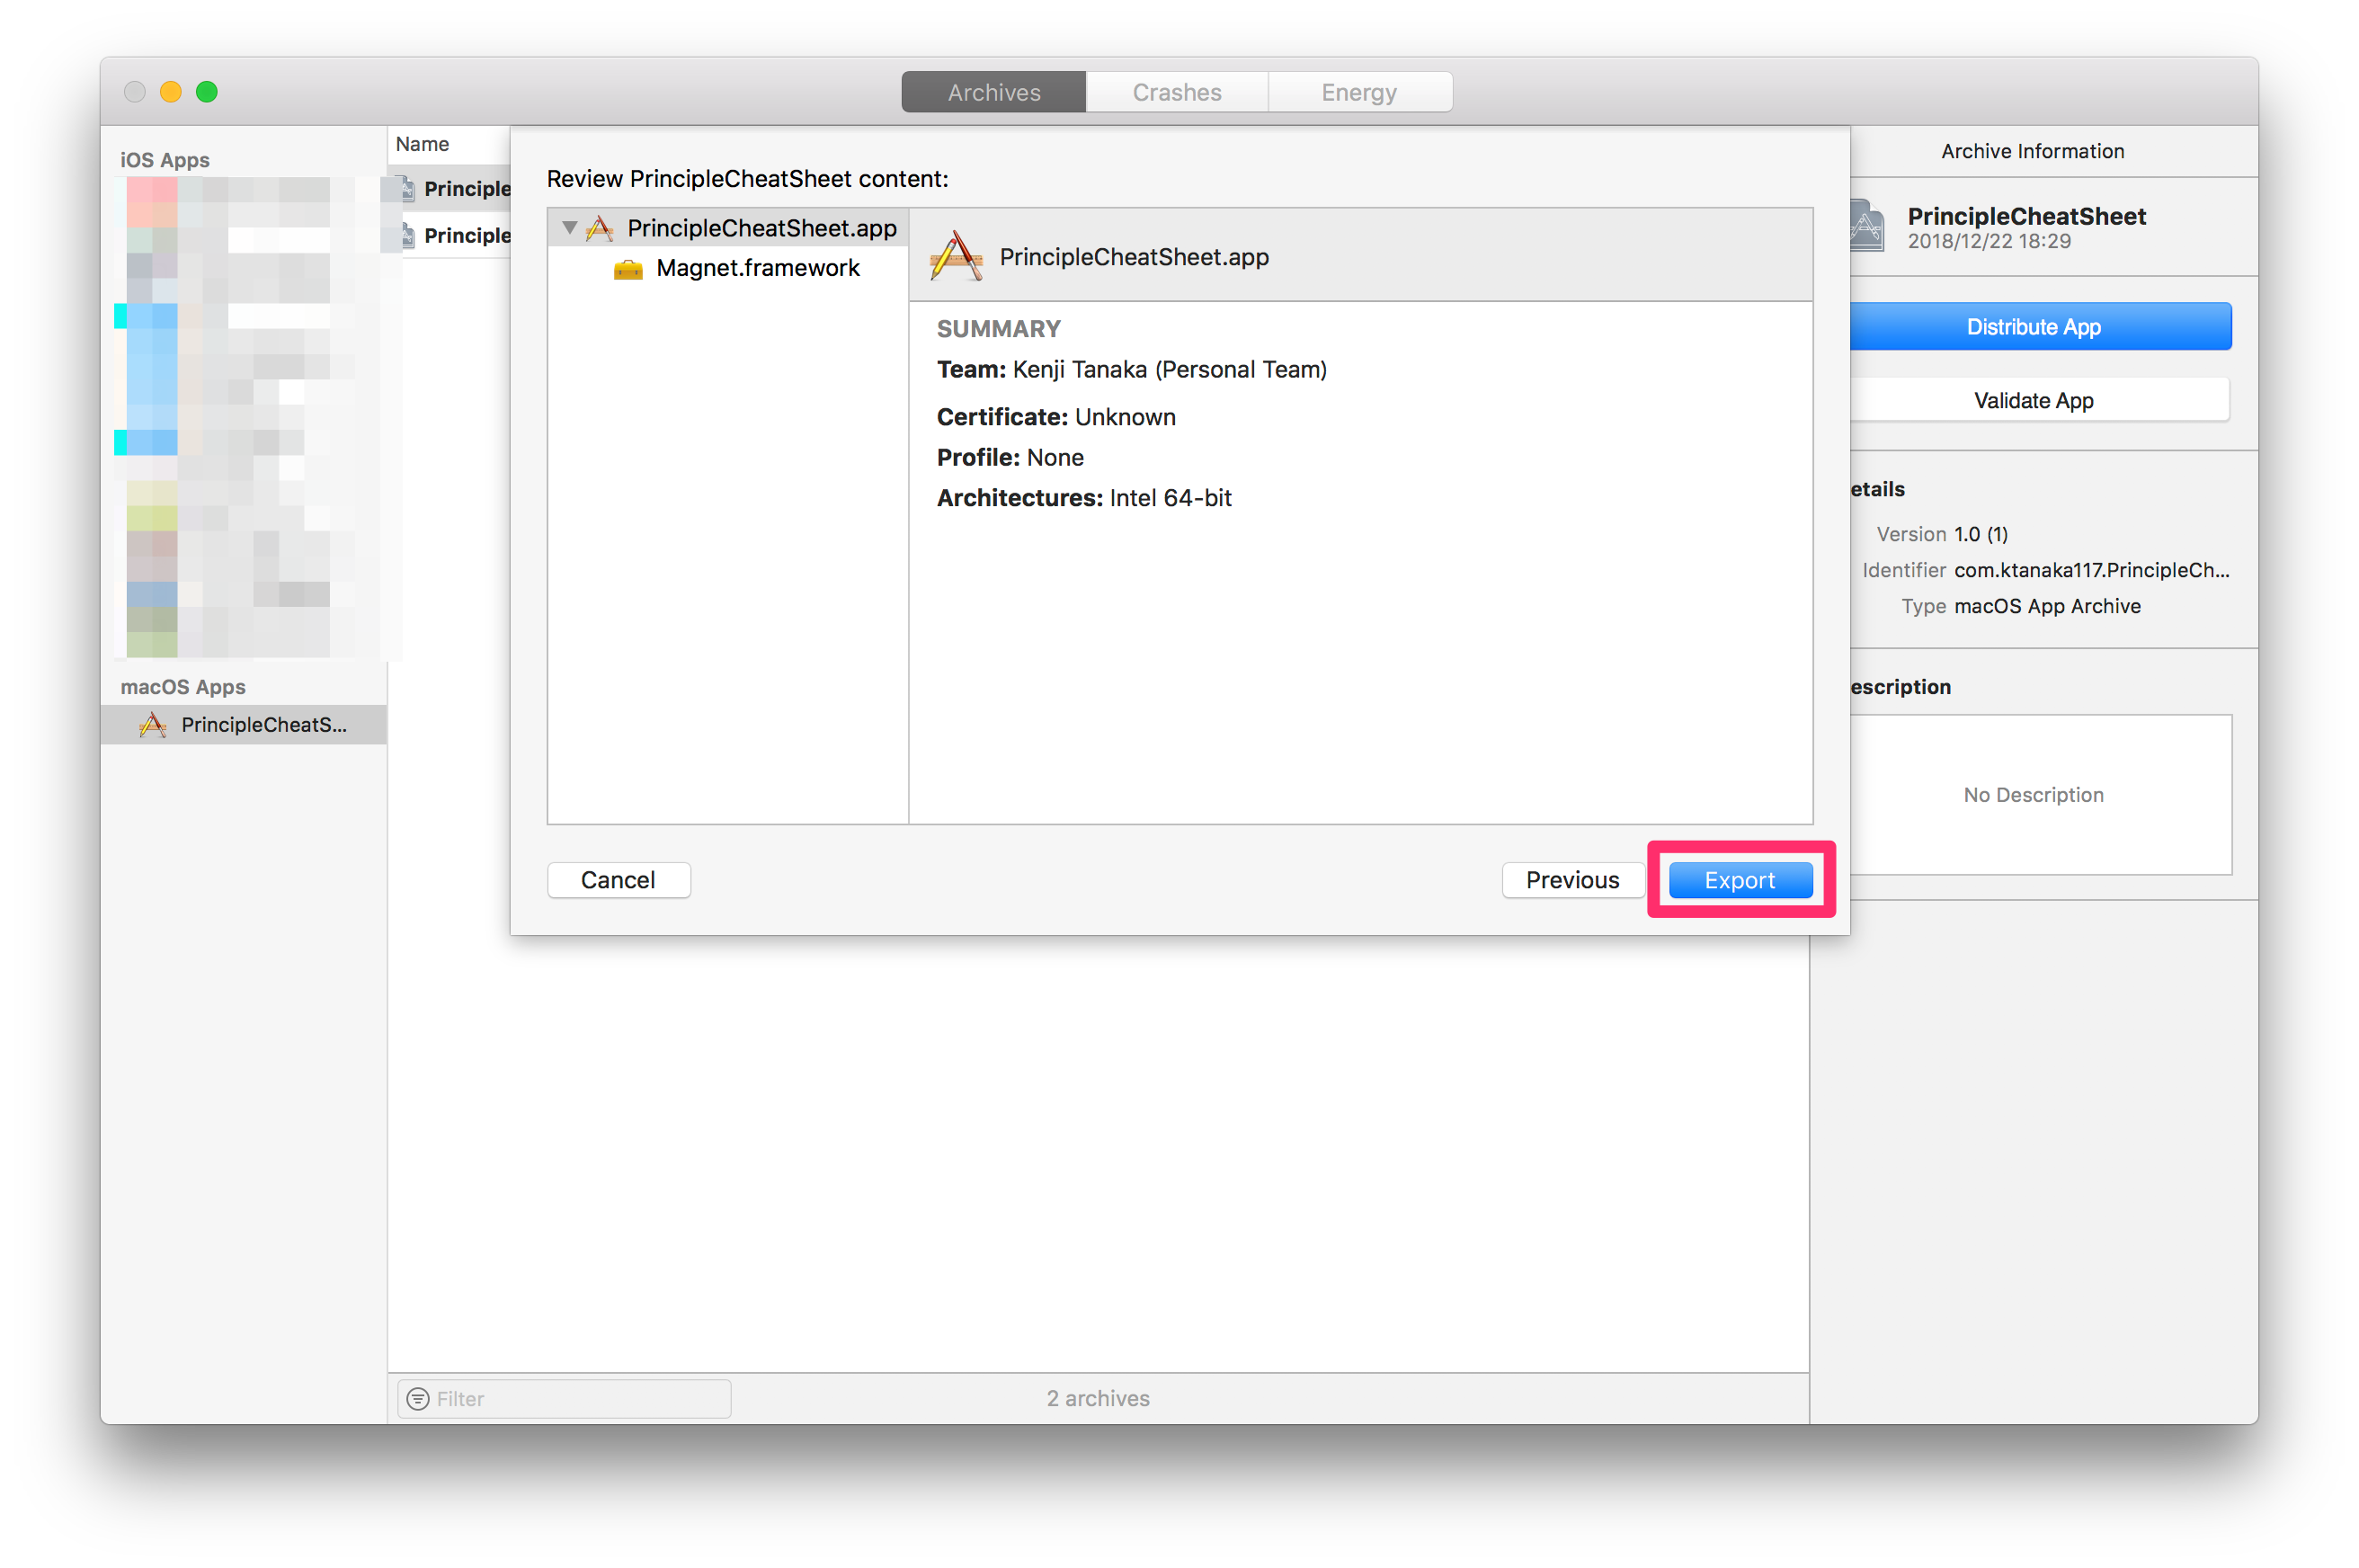
Task: Click the Certificate: Unknown line
Action: tap(1055, 417)
